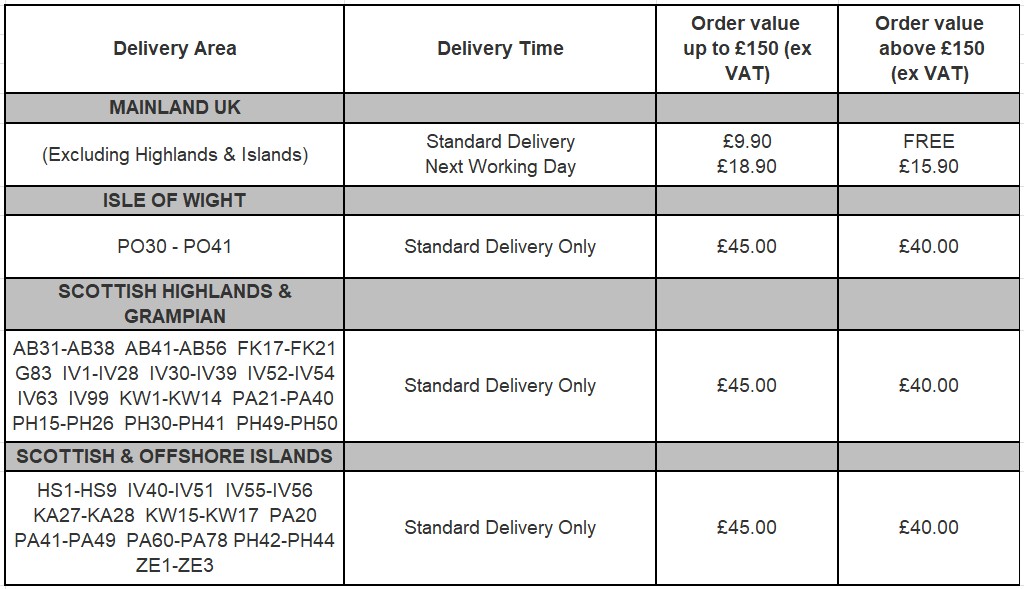Select the KW15-KW17 postcode range
The height and width of the screenshot is (589, 1024).
202,515
